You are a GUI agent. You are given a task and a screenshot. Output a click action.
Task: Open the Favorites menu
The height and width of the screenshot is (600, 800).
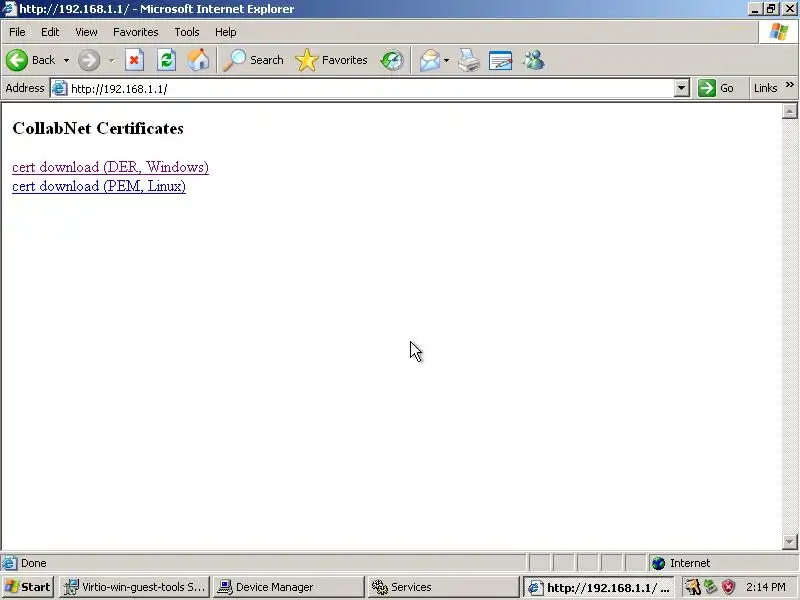(136, 32)
